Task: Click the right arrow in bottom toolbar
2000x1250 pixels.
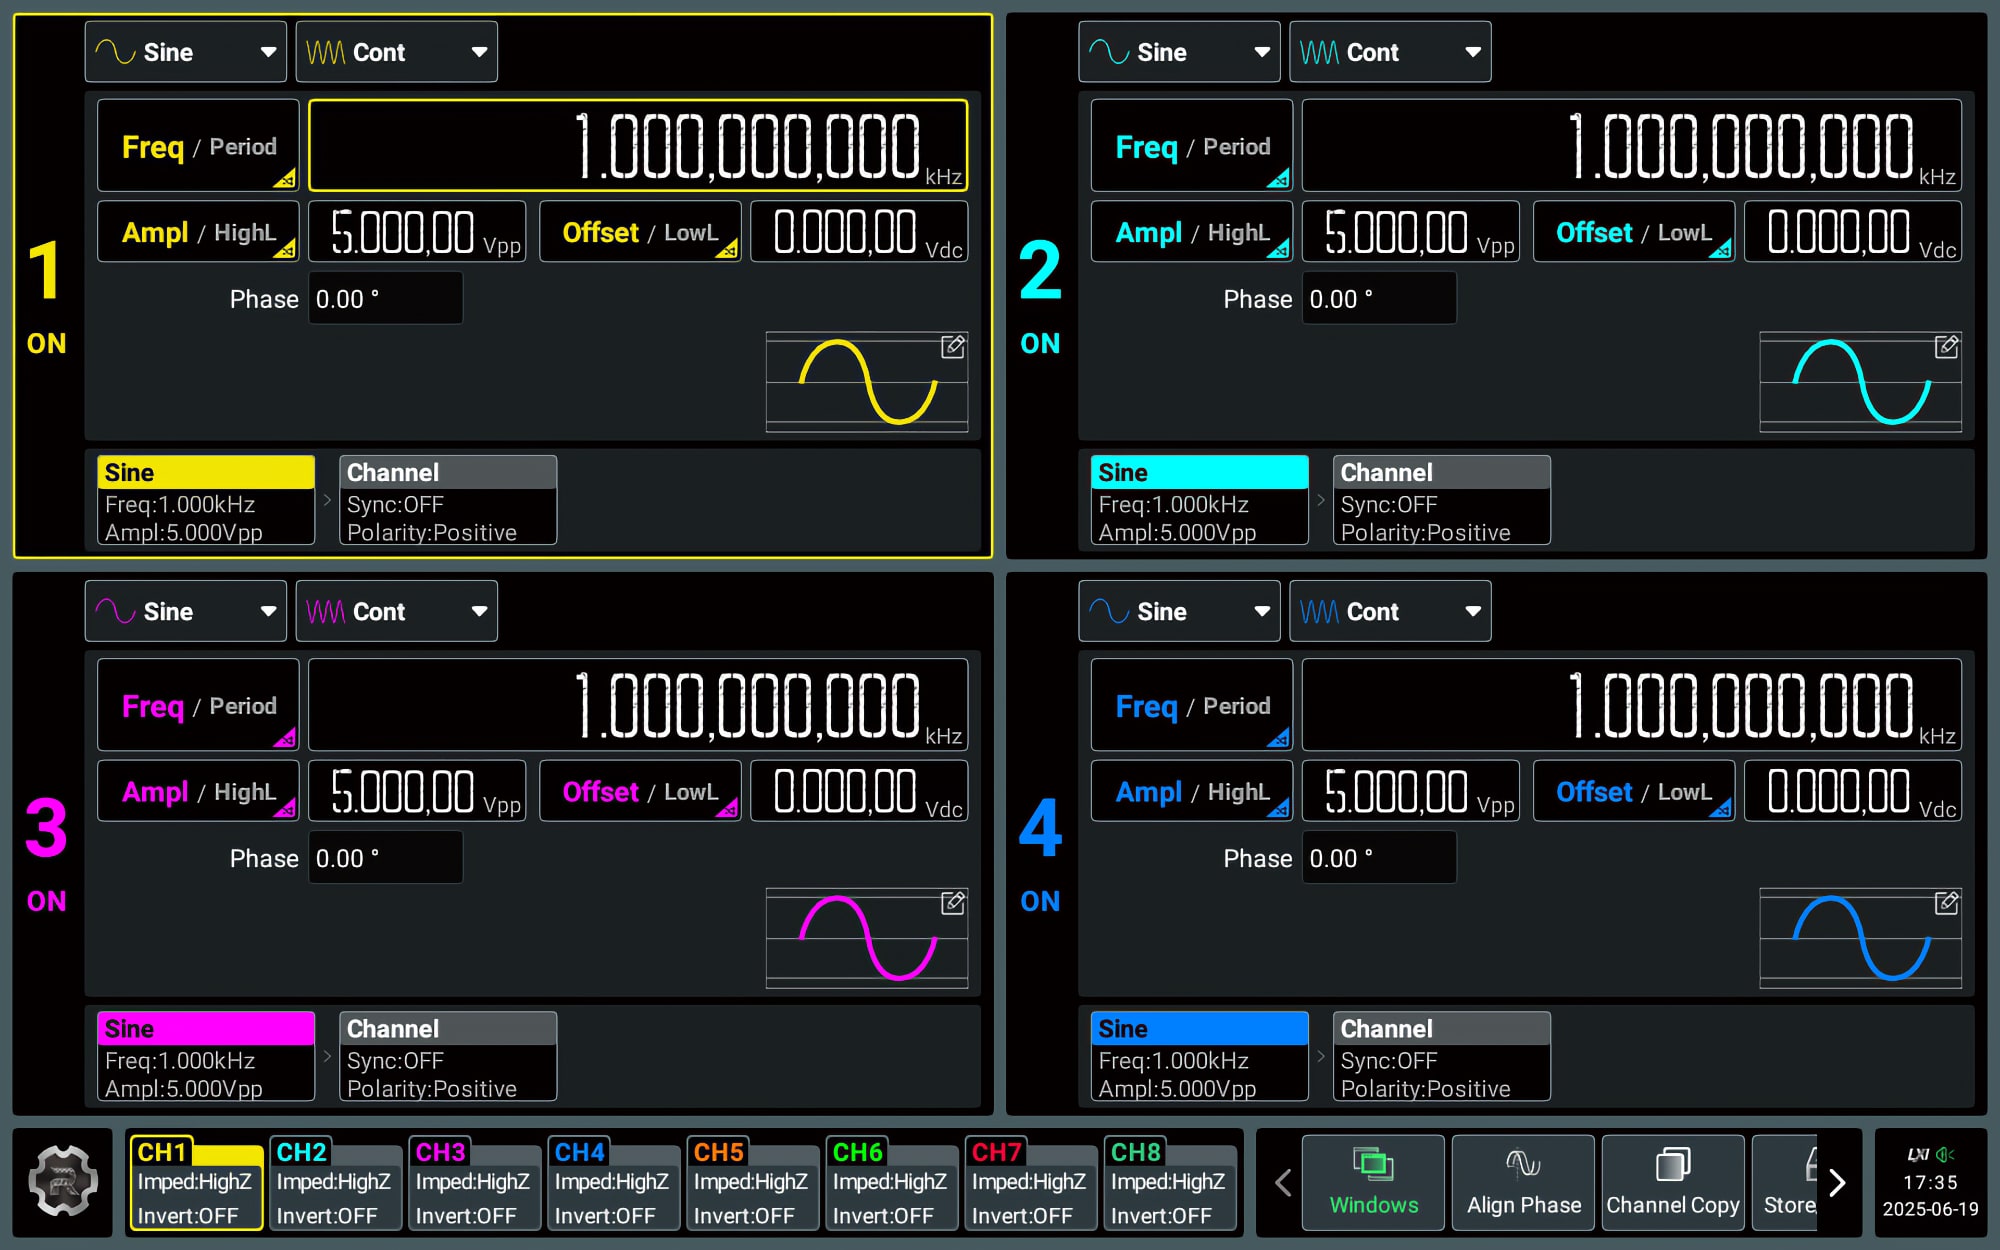Action: tap(1837, 1183)
